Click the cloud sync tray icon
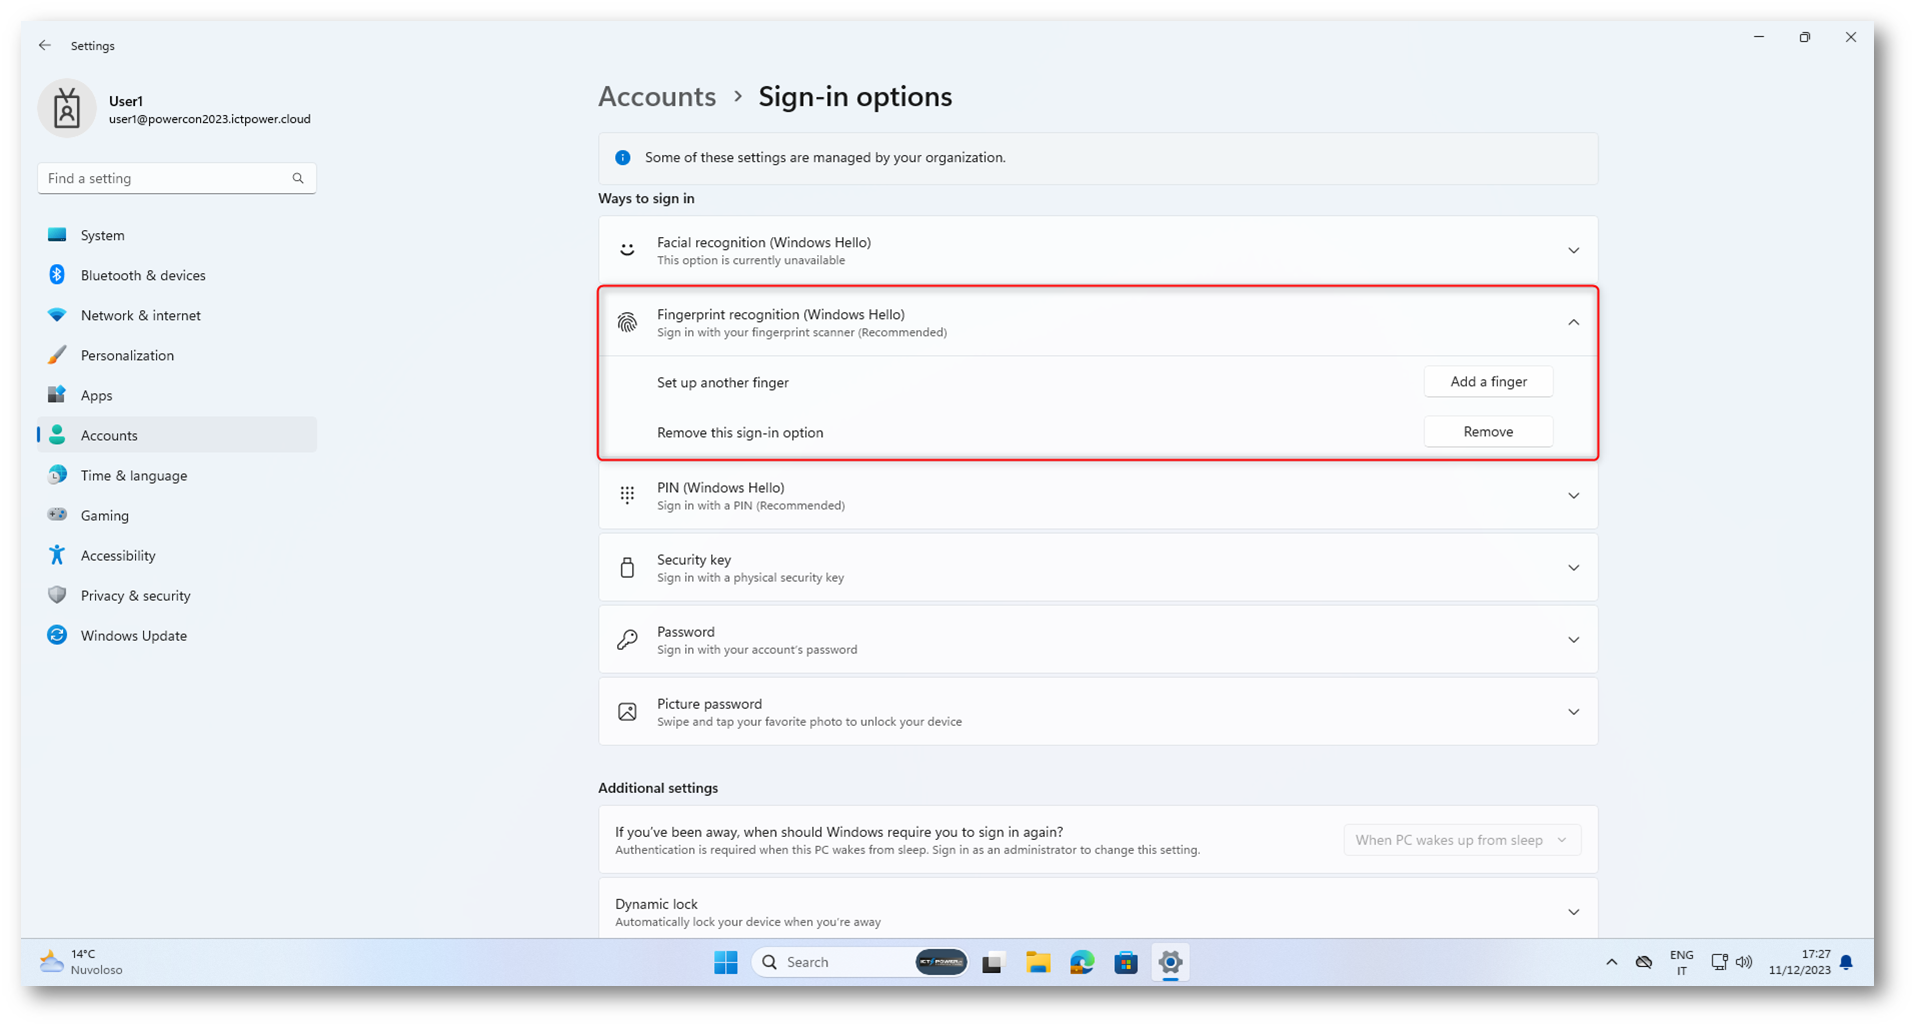 click(x=1644, y=962)
